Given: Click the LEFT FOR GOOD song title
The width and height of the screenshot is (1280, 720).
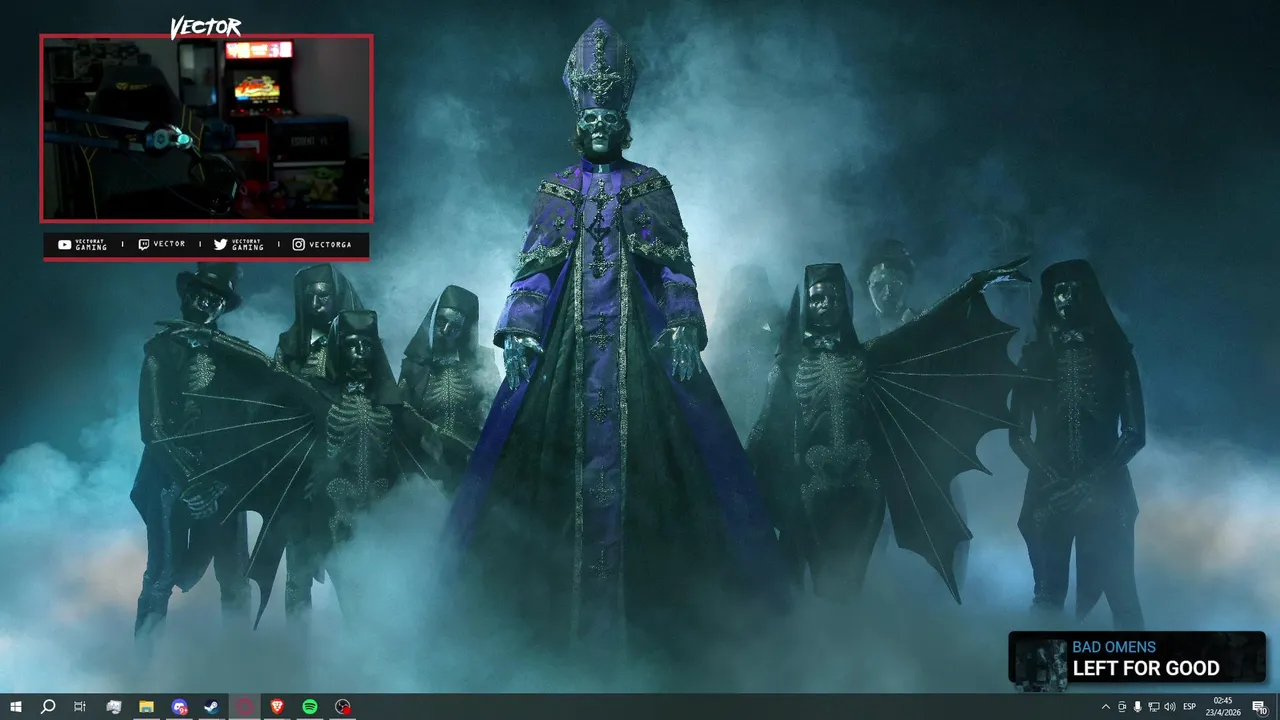Looking at the screenshot, I should tap(1146, 669).
